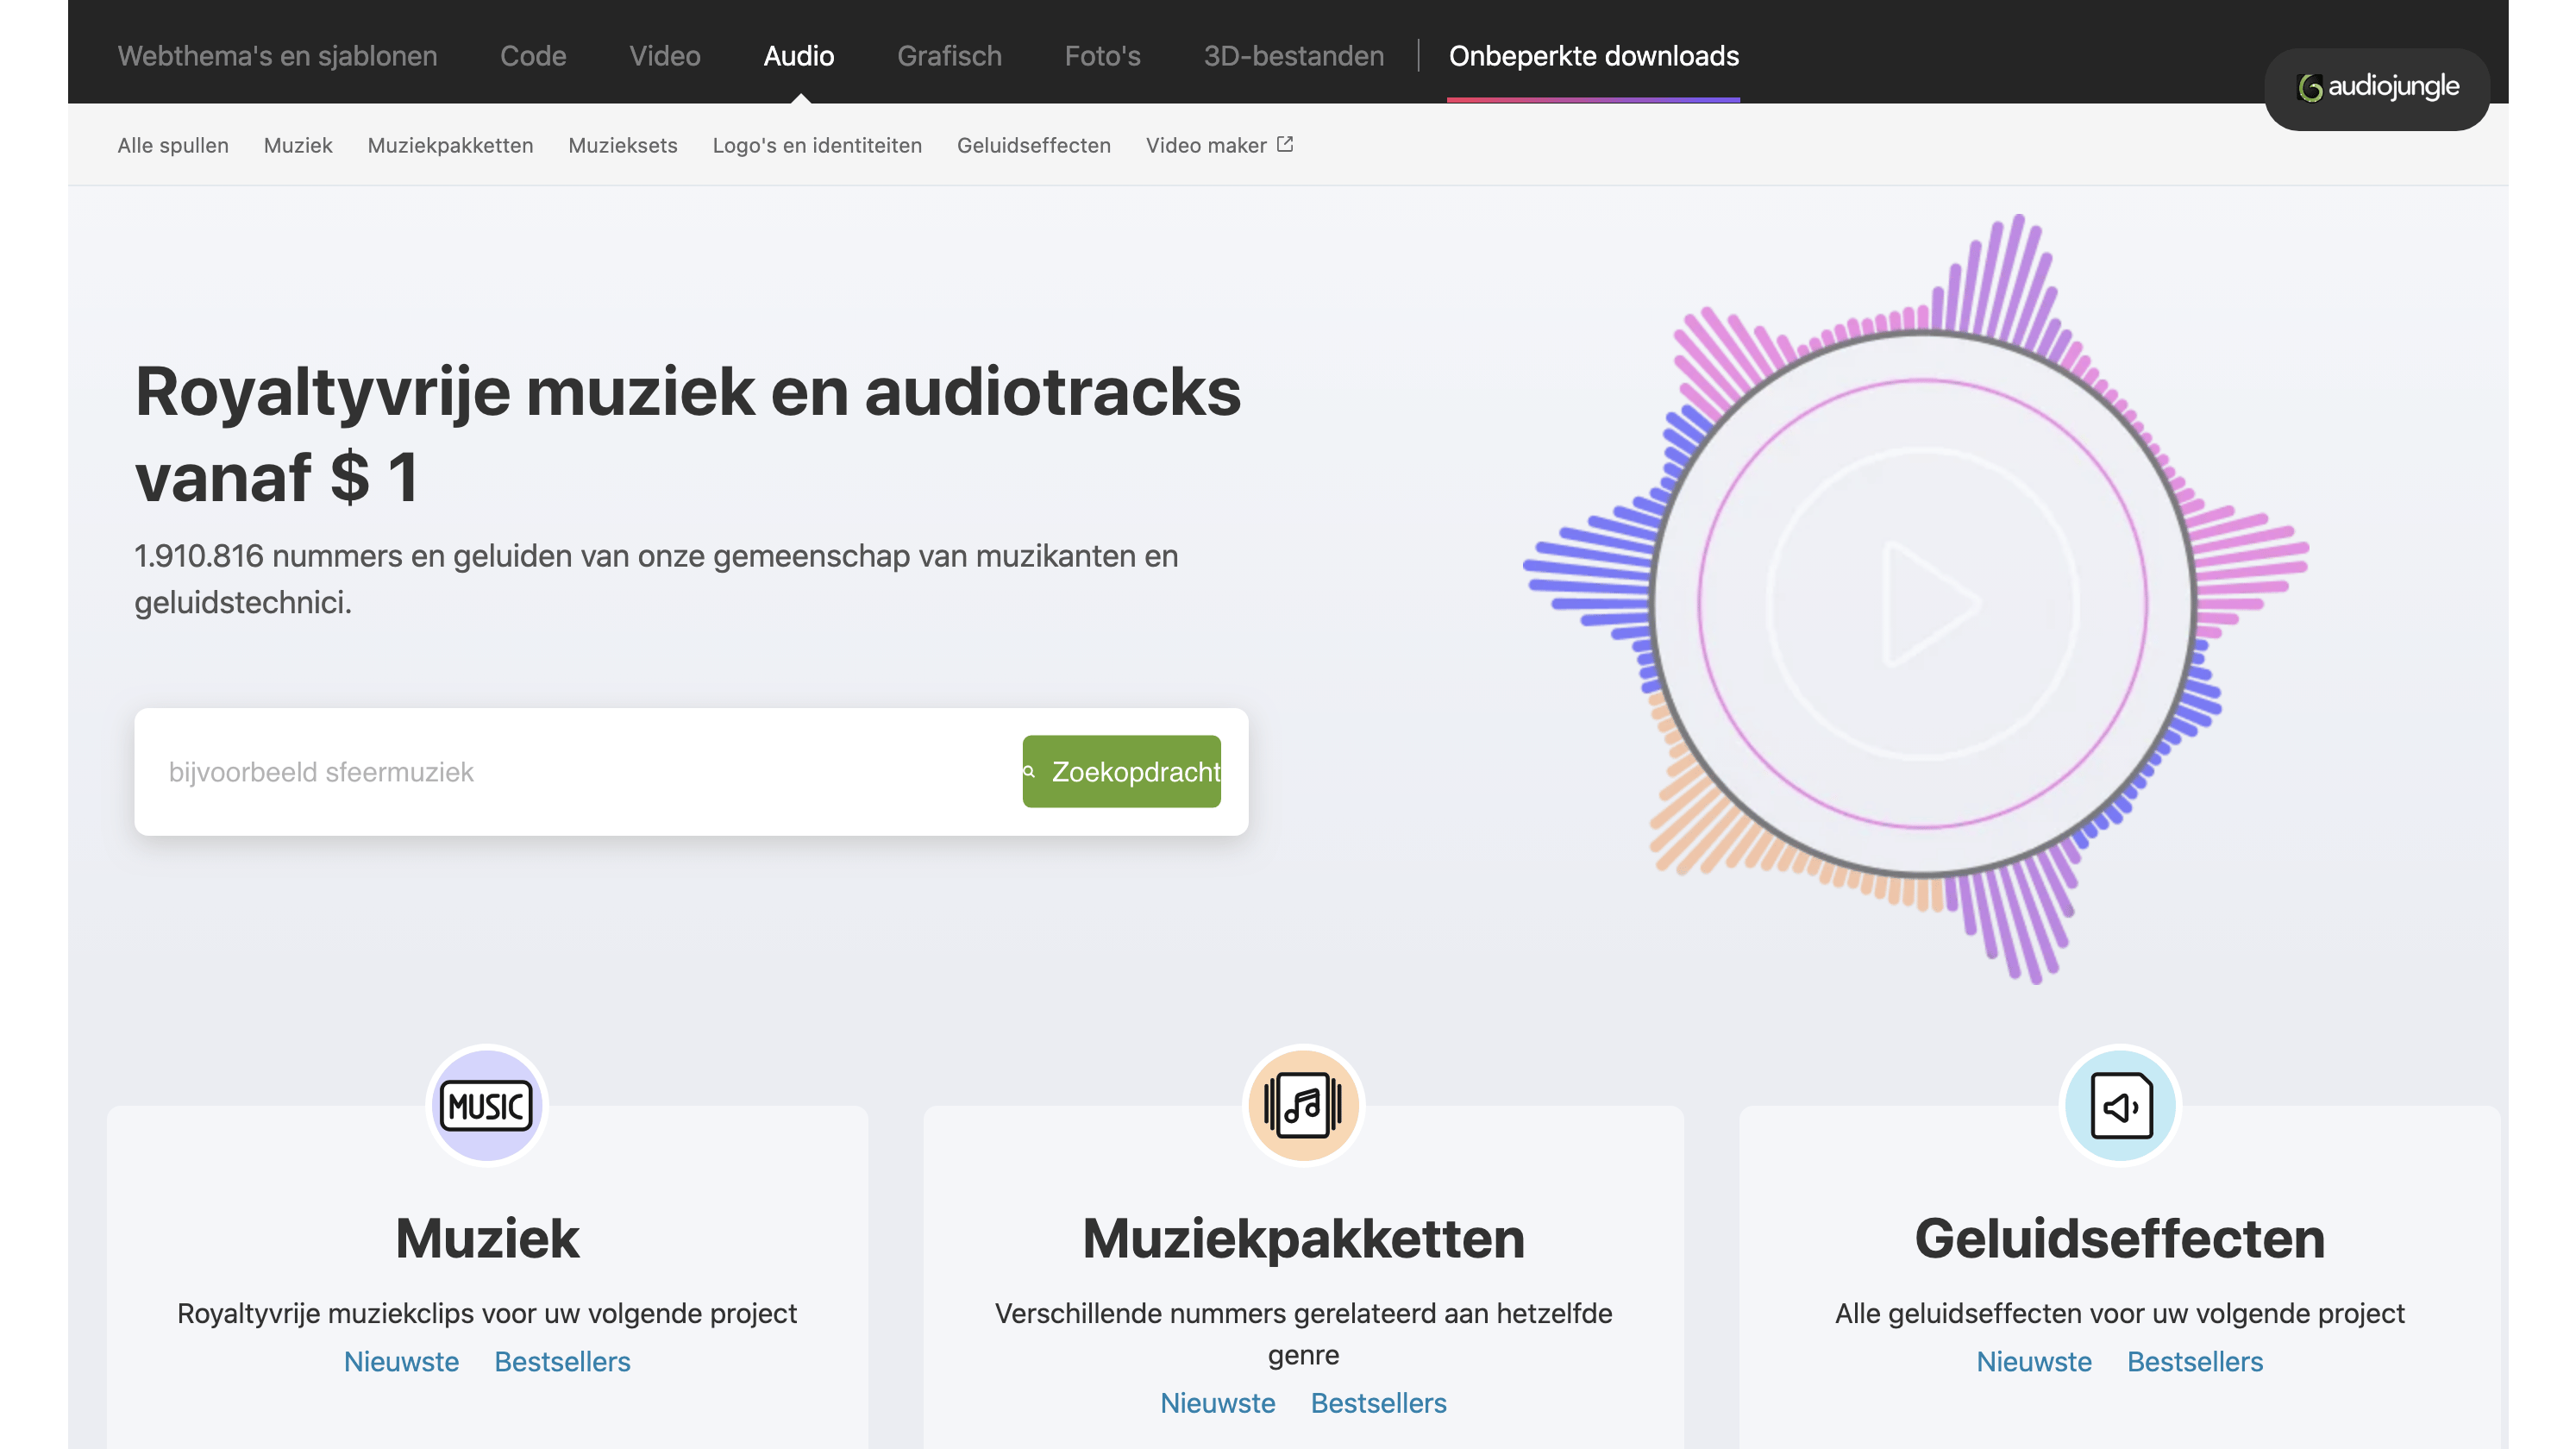Open Bestsellers link under Muziekpakketten
Viewport: 2576px width, 1449px height.
pyautogui.click(x=1378, y=1403)
